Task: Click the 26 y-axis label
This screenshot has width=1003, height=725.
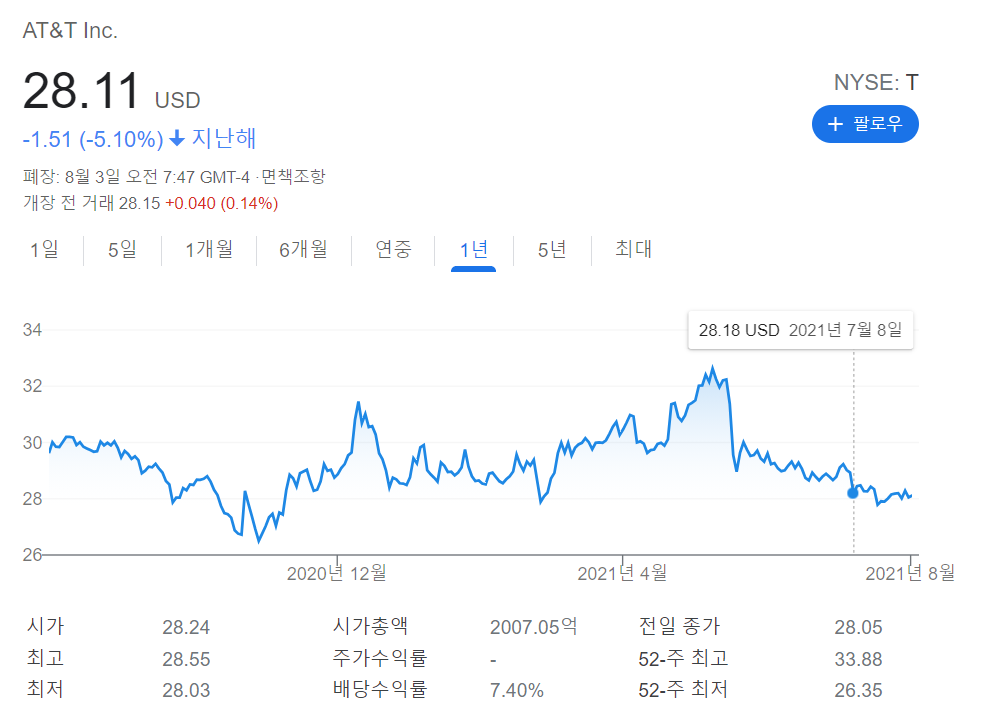Action: (32, 555)
